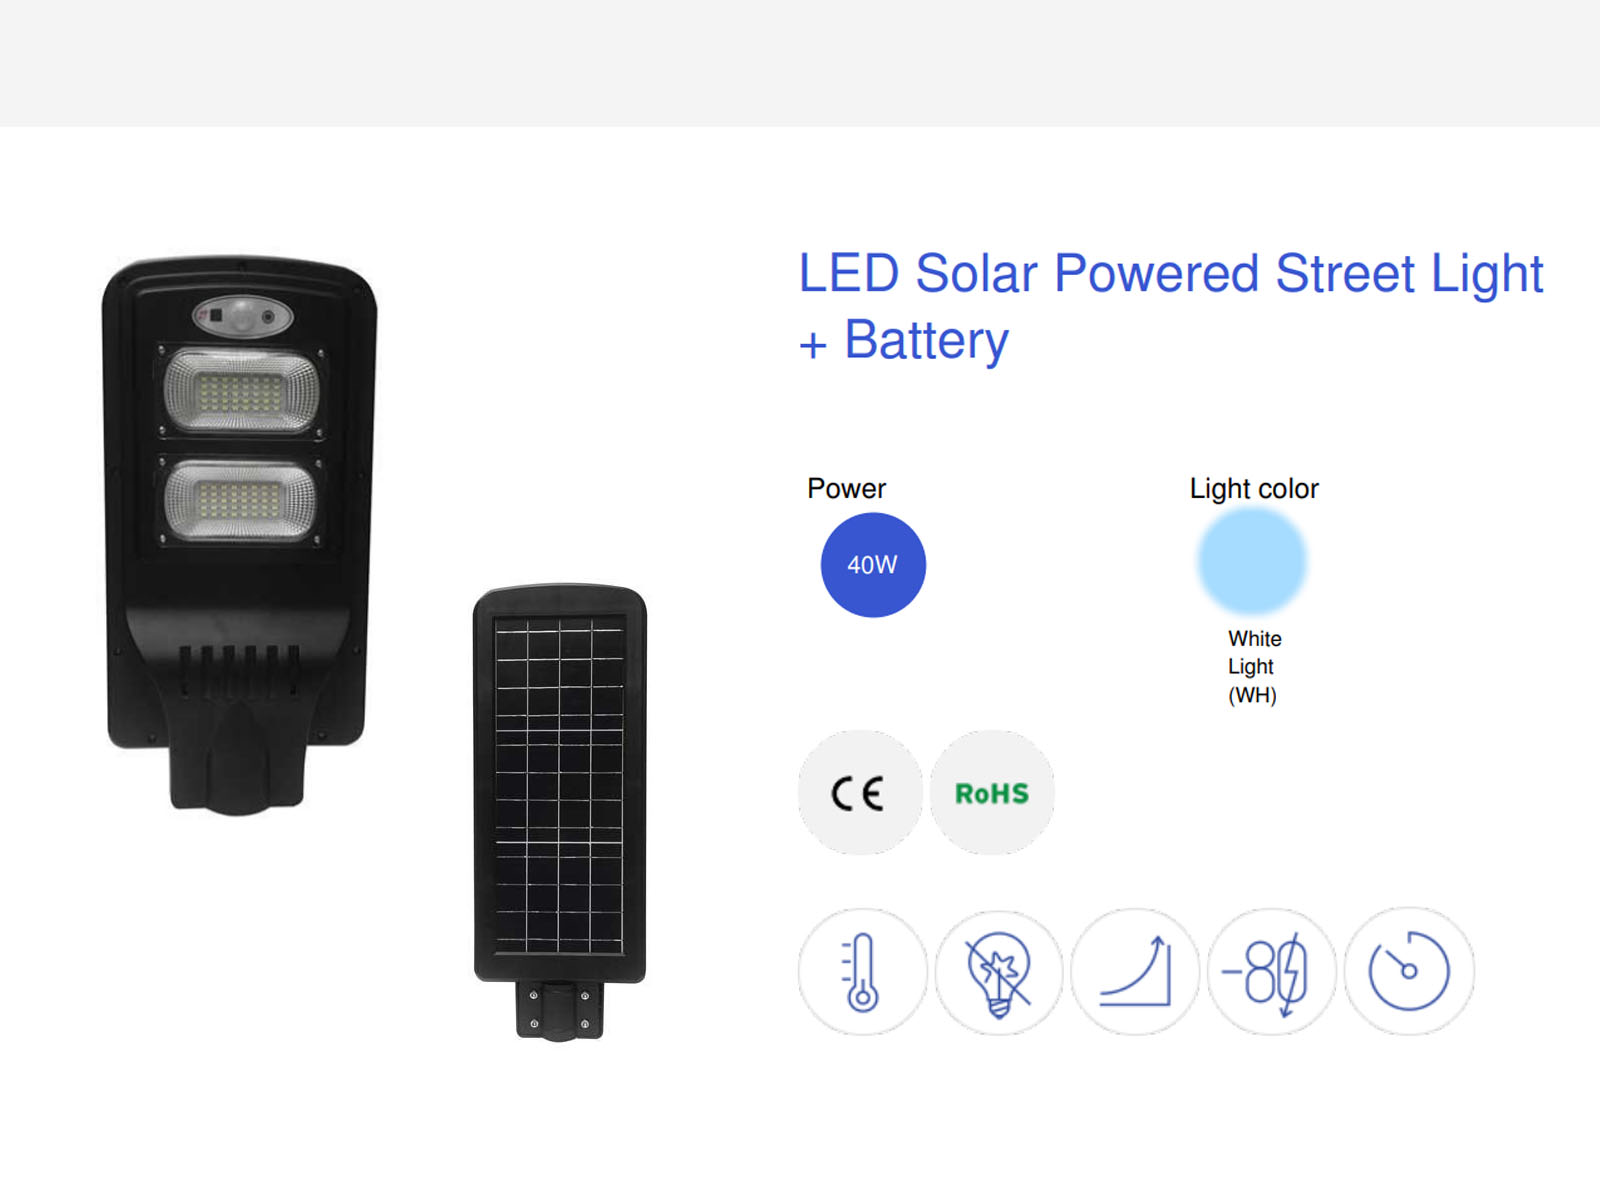Click the thermometer temperature icon
This screenshot has width=1600, height=1200.
(x=862, y=971)
